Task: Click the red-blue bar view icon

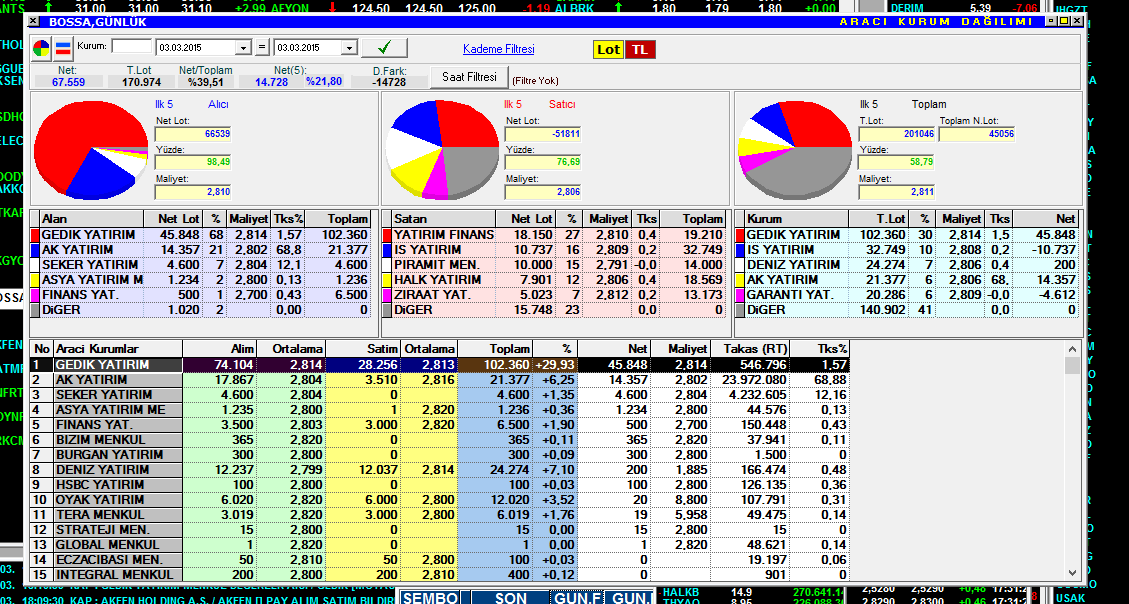Action: pyautogui.click(x=63, y=47)
